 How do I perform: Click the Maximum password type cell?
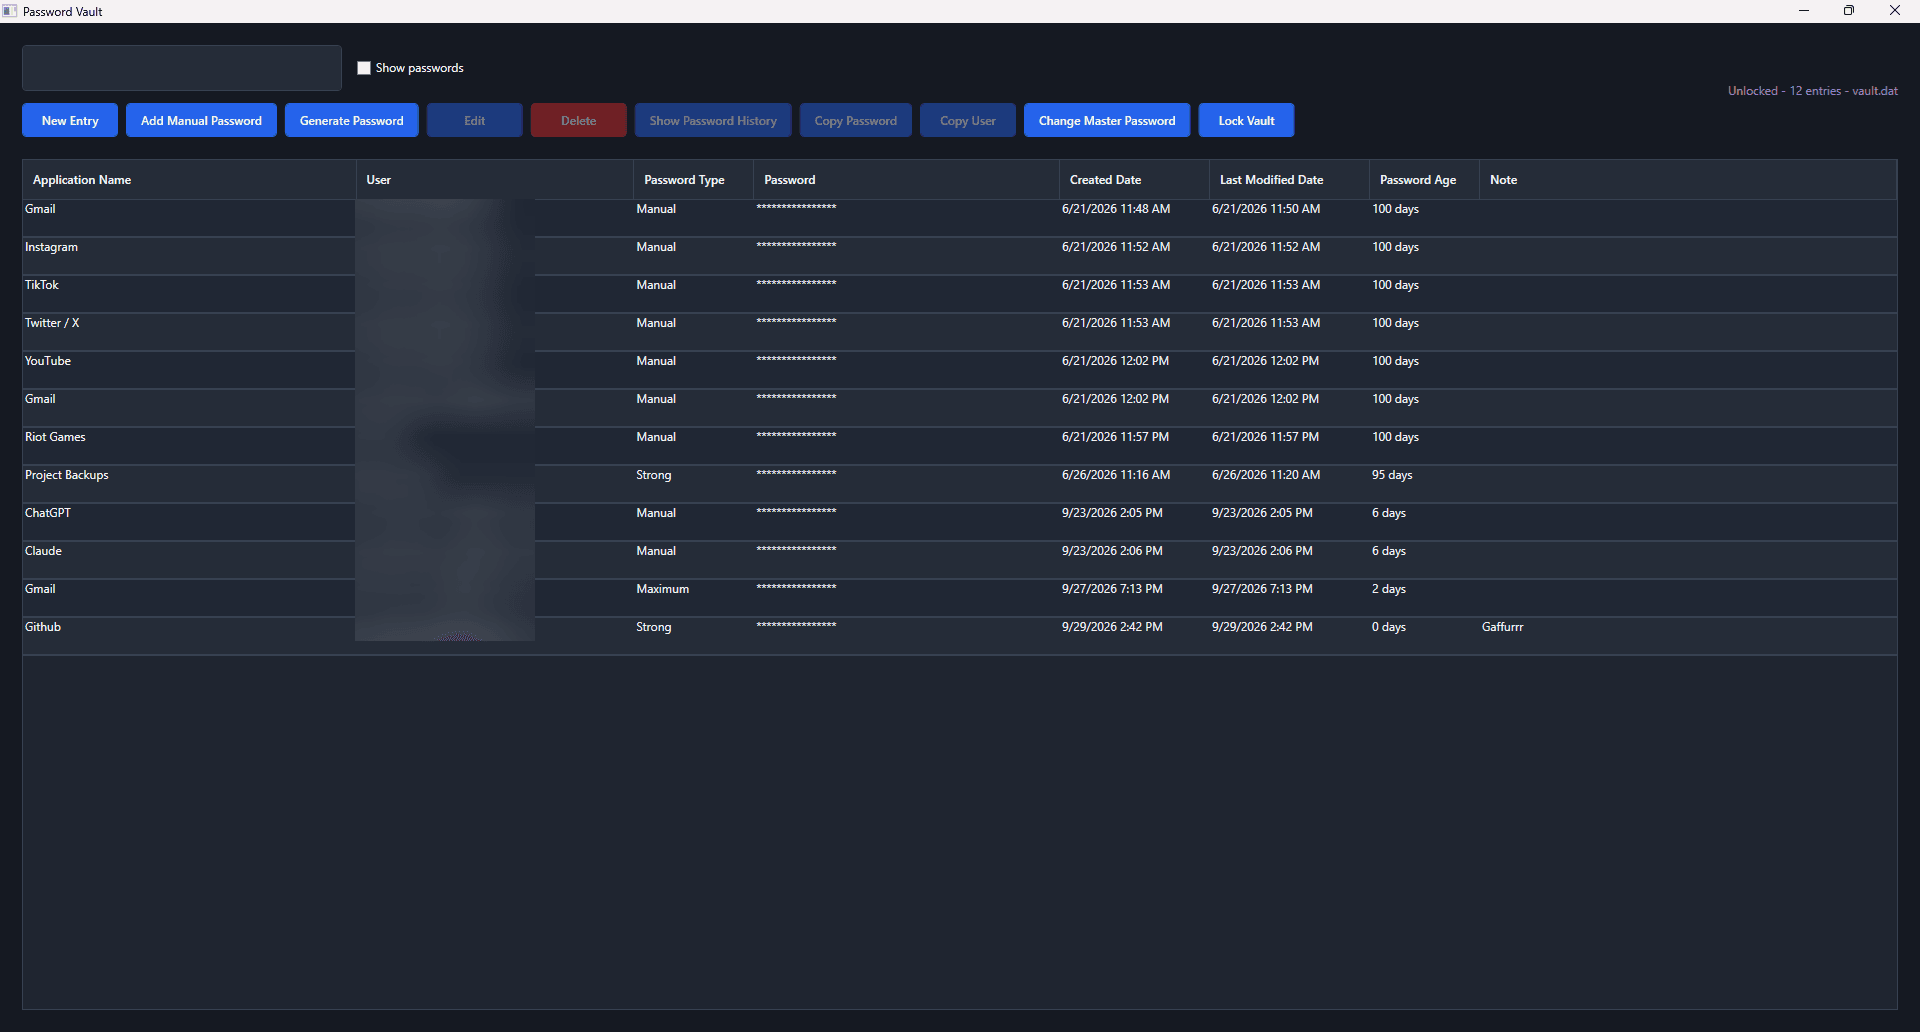point(662,589)
